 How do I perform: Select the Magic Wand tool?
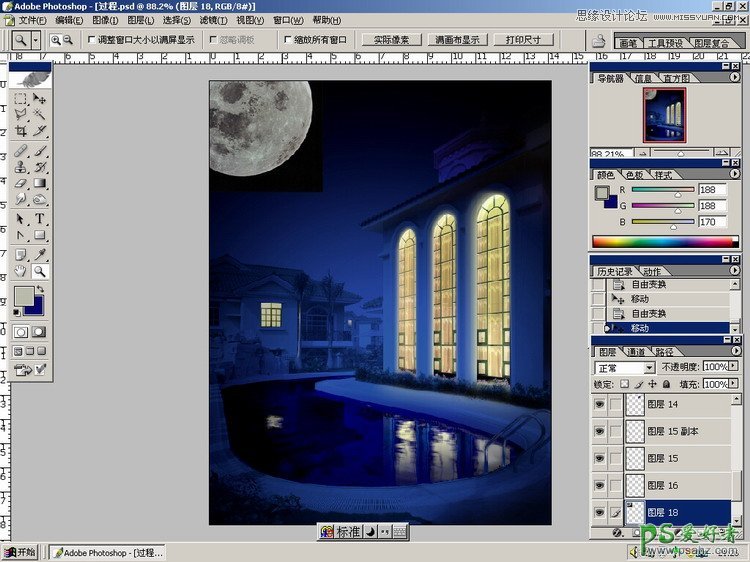pos(40,115)
